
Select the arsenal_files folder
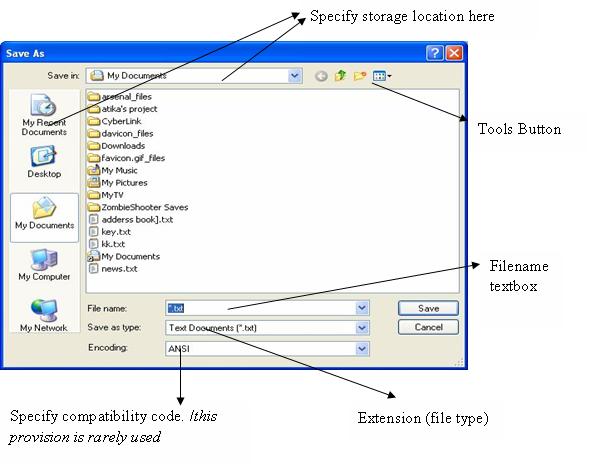(120, 97)
